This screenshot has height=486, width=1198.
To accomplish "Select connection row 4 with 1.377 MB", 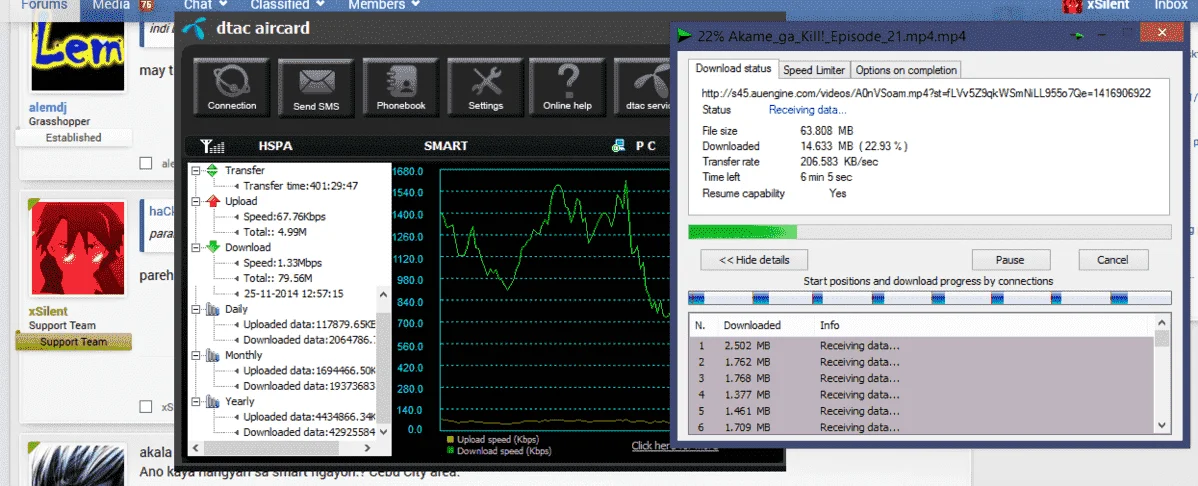I will coord(922,394).
